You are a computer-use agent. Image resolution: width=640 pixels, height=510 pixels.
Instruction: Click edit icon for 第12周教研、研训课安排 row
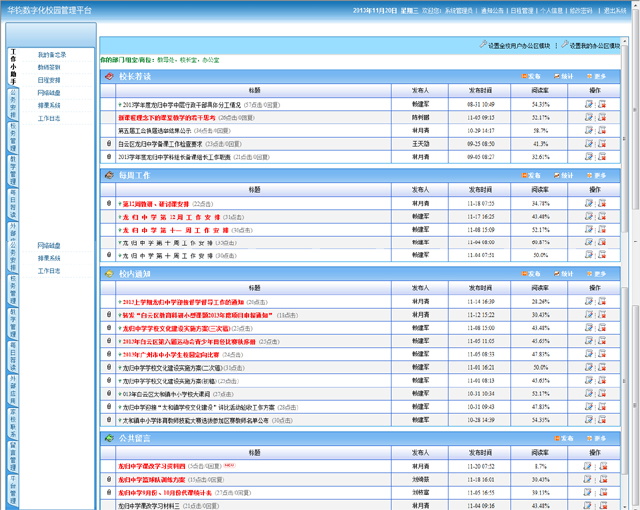(x=588, y=203)
